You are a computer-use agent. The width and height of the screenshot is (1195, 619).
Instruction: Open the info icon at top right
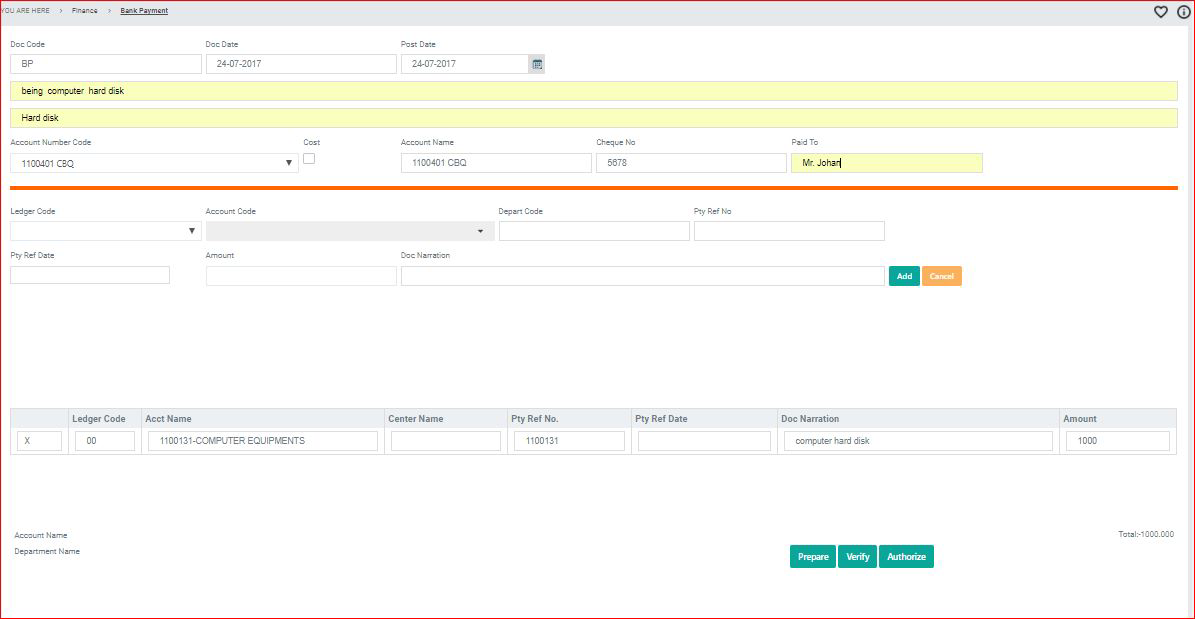(1184, 12)
